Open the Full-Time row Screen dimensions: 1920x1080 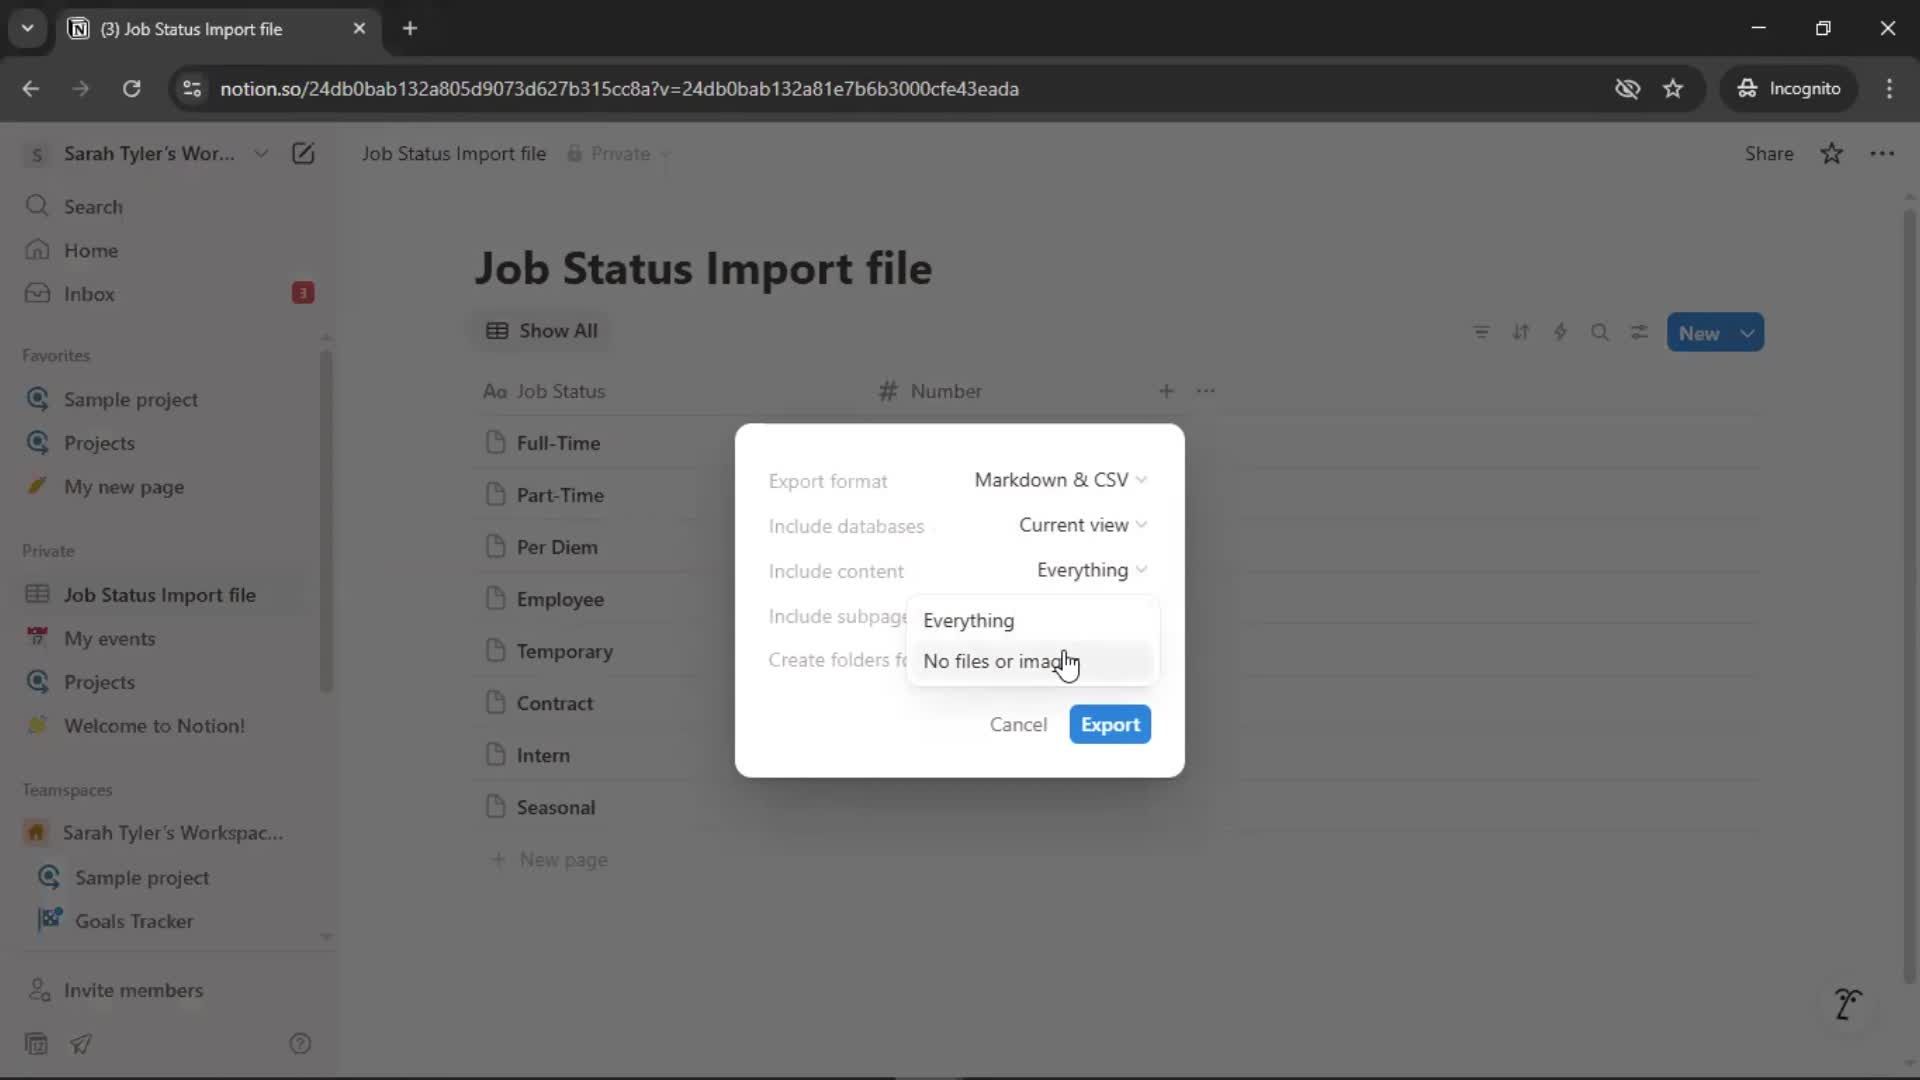coord(558,443)
